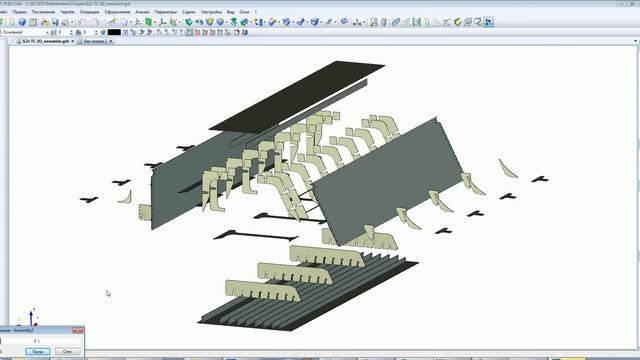Image resolution: width=640 pixels, height=360 pixels.
Task: Create a new 3D model with blue cube icon
Action: click(x=22, y=22)
